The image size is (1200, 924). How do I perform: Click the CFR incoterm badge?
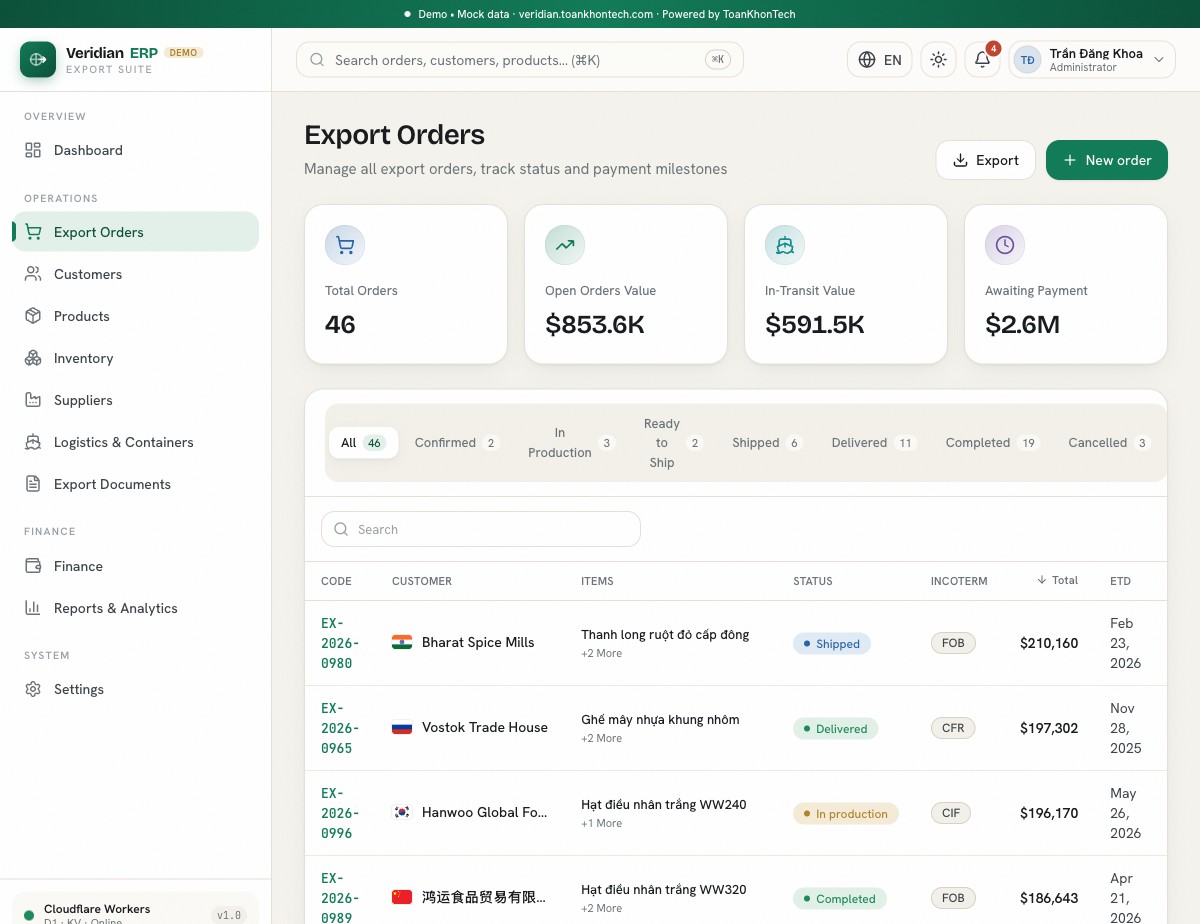pyautogui.click(x=953, y=728)
